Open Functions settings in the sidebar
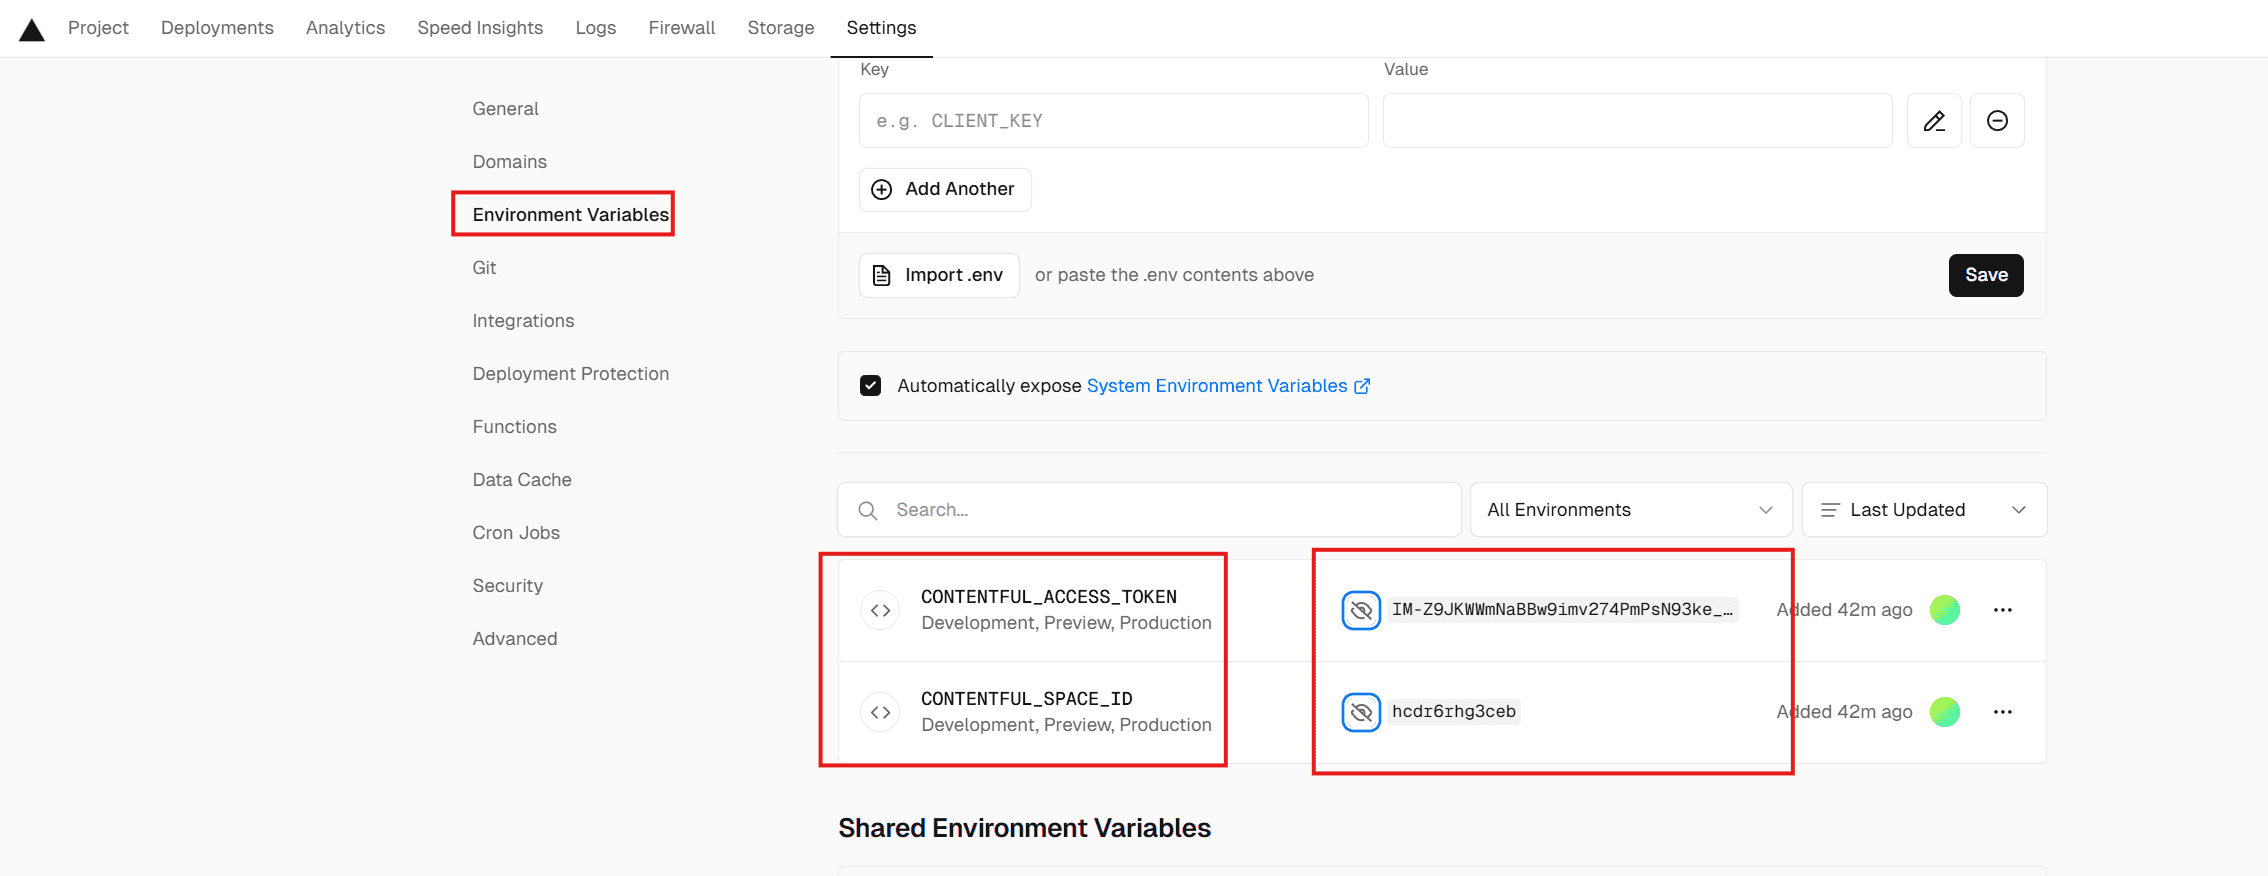This screenshot has width=2268, height=876. pyautogui.click(x=514, y=427)
